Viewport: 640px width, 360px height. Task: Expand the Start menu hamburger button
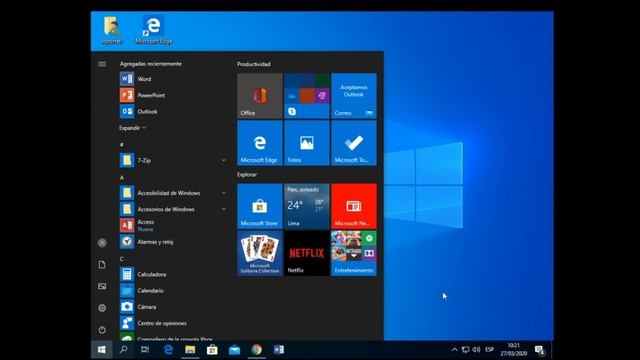click(x=102, y=64)
